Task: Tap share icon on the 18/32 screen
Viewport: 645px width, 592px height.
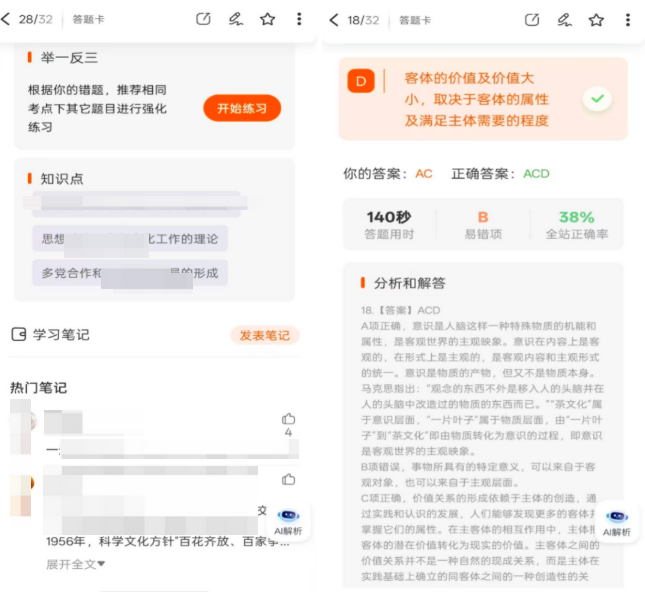Action: tap(532, 20)
